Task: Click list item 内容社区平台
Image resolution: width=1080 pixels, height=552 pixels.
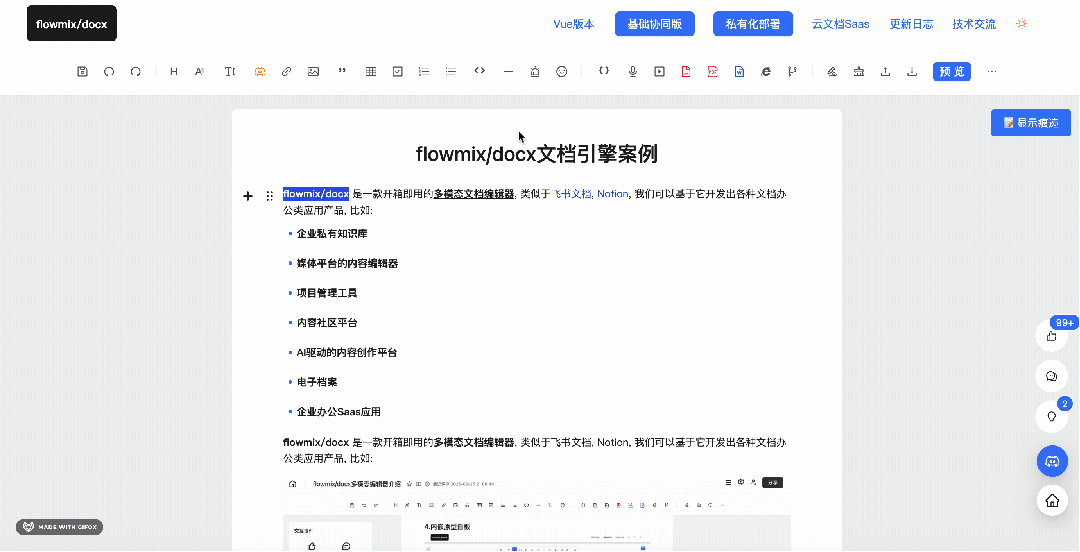Action: [x=327, y=323]
